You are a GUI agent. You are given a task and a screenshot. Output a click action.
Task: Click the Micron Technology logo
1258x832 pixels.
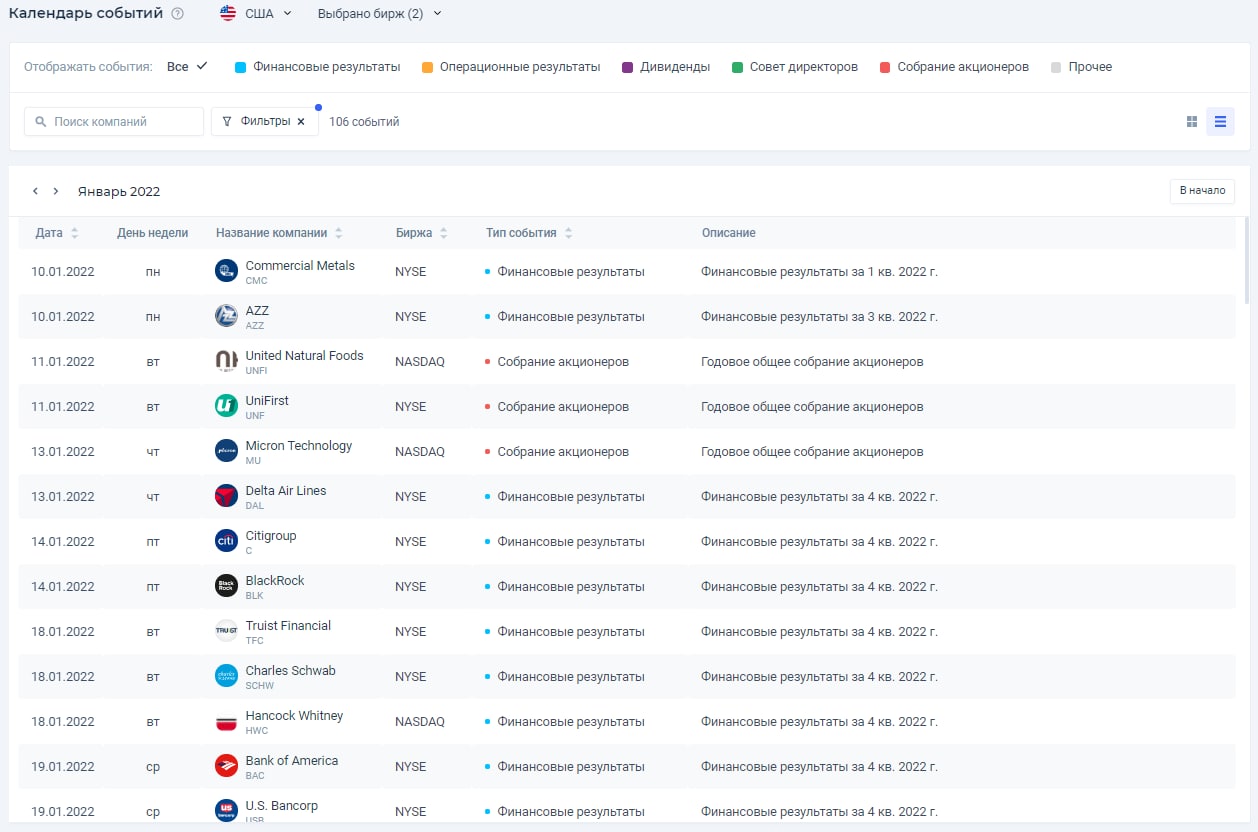coord(227,451)
